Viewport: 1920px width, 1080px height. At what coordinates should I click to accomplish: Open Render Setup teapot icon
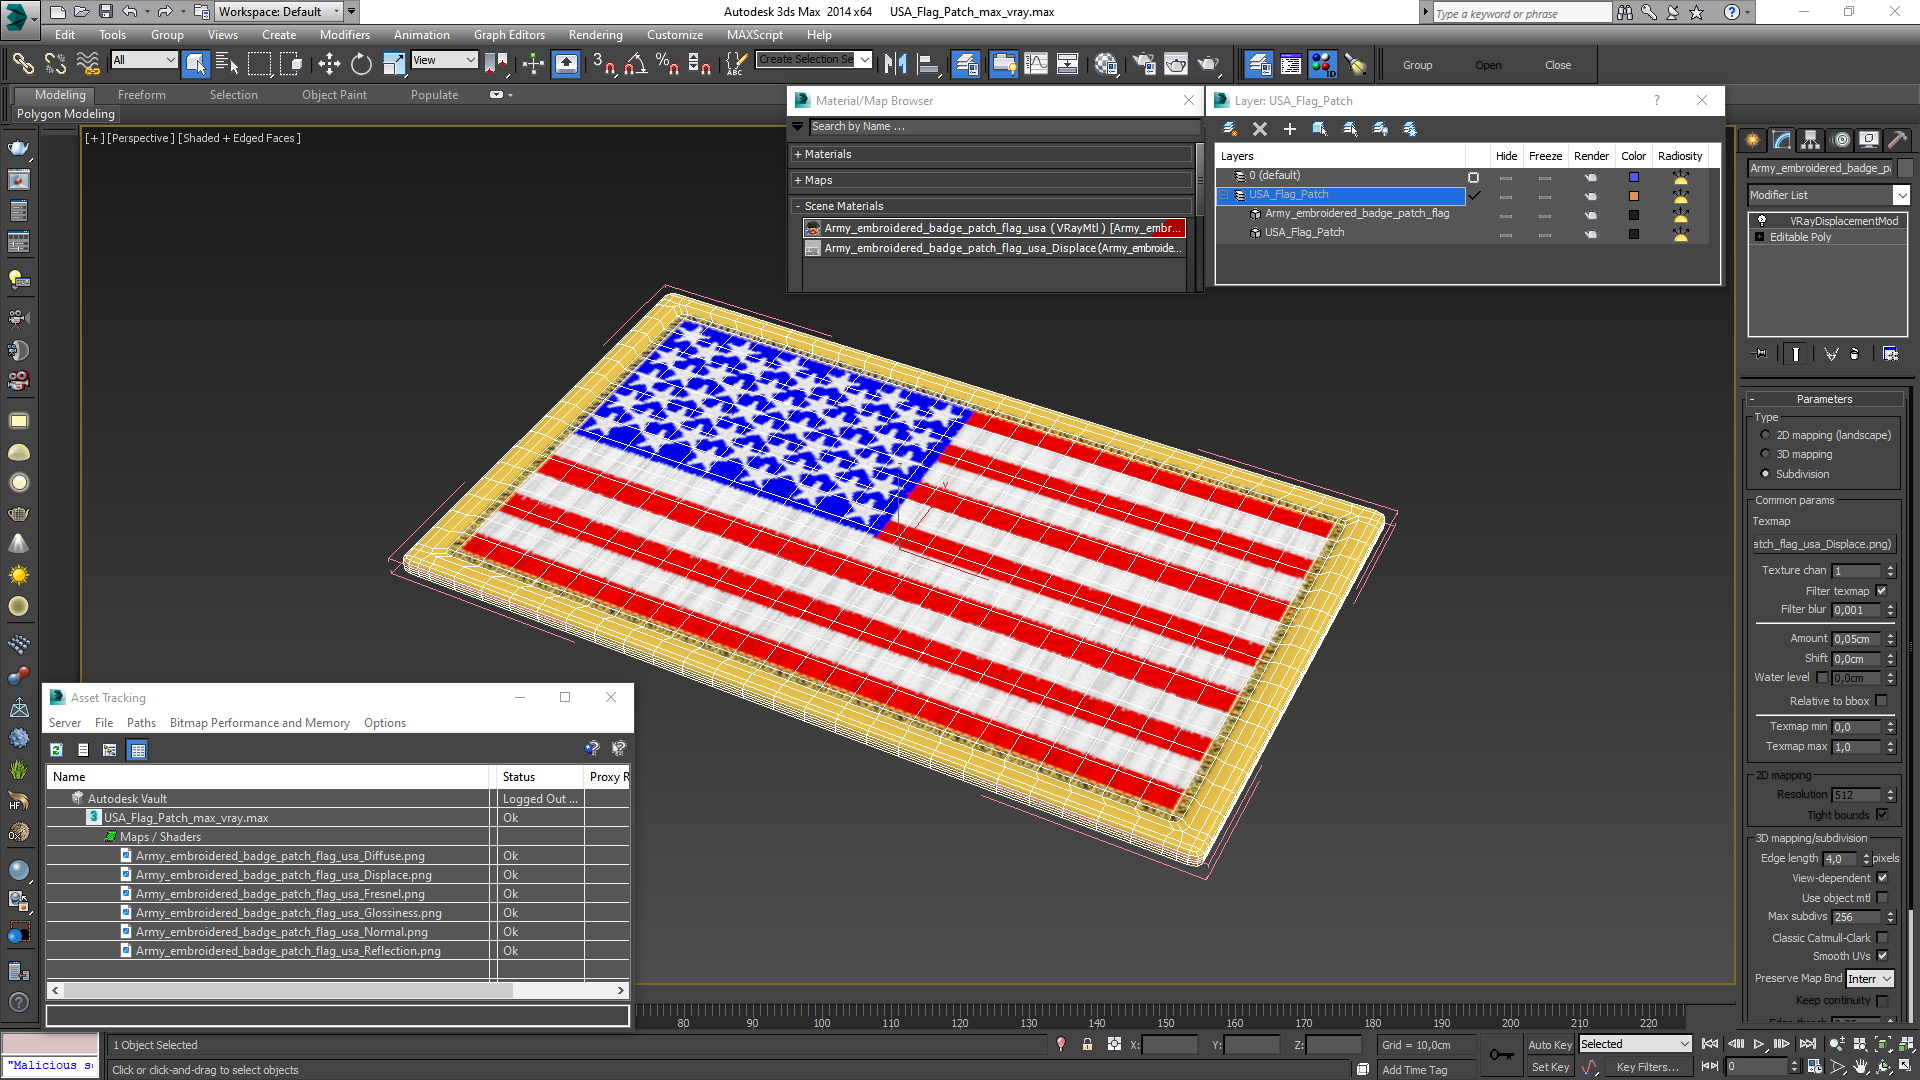(1143, 64)
